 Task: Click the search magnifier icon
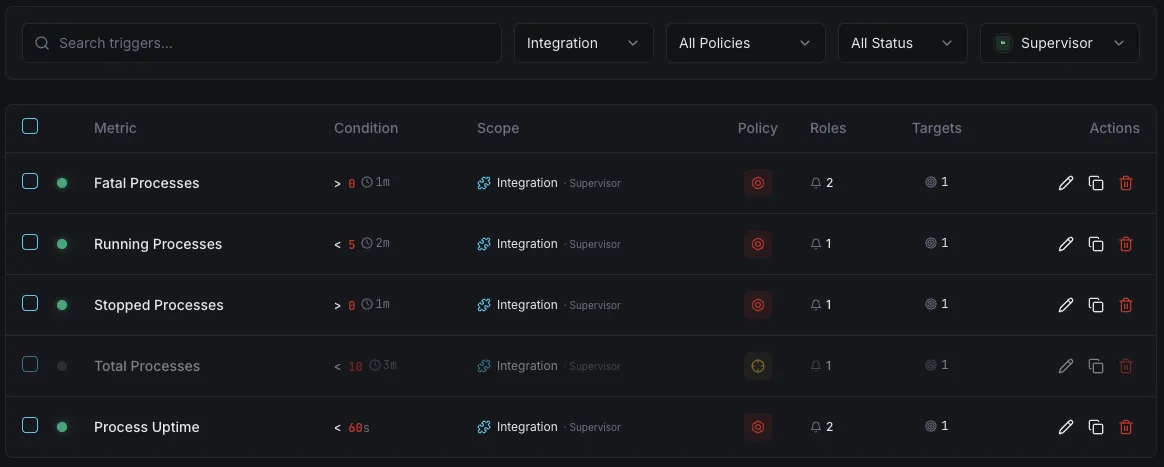coord(42,43)
